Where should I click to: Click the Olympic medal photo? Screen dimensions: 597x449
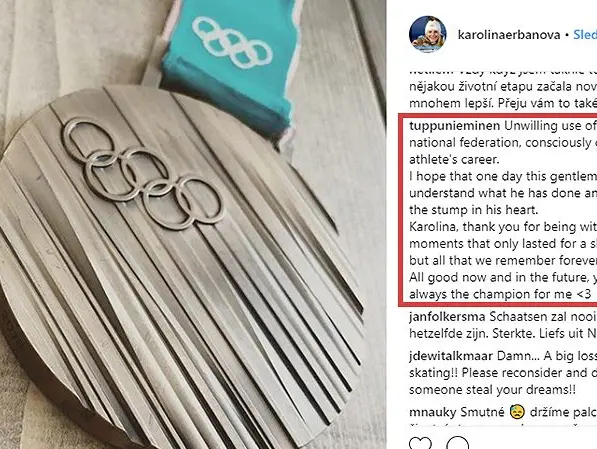(x=193, y=225)
